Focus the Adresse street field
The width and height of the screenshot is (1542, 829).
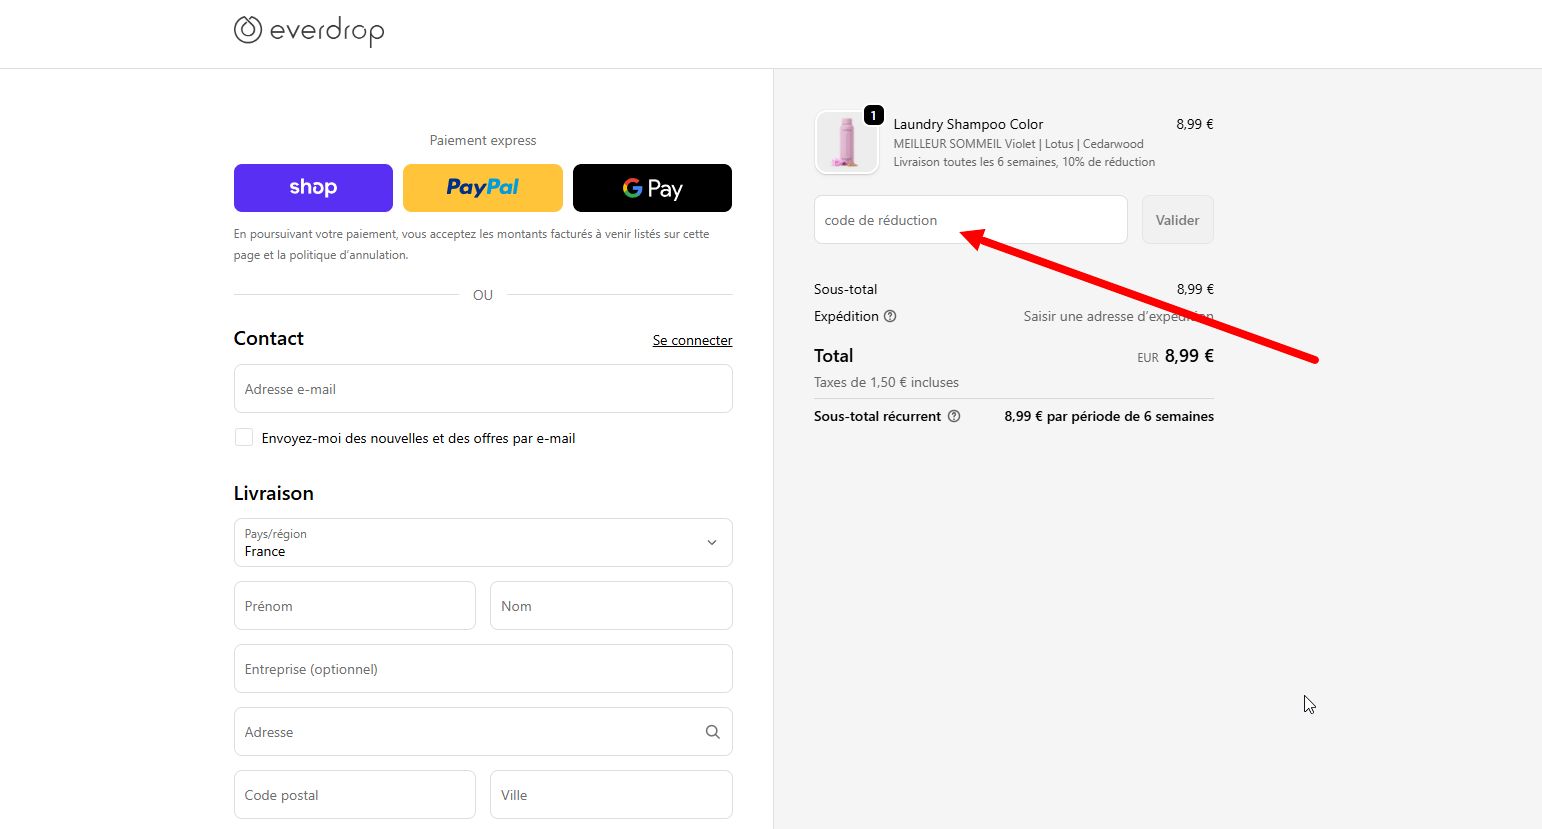(x=483, y=732)
